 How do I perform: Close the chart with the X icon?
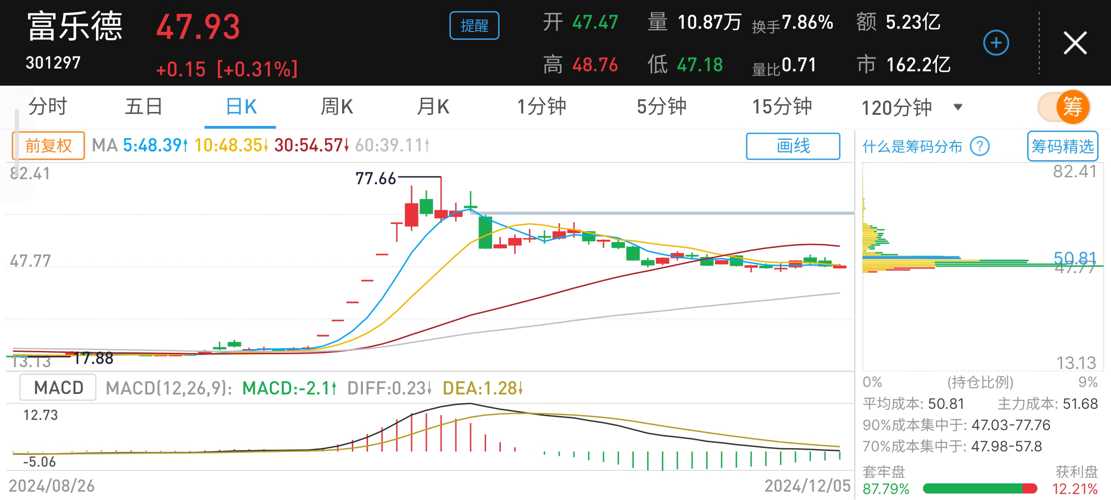coord(1075,43)
